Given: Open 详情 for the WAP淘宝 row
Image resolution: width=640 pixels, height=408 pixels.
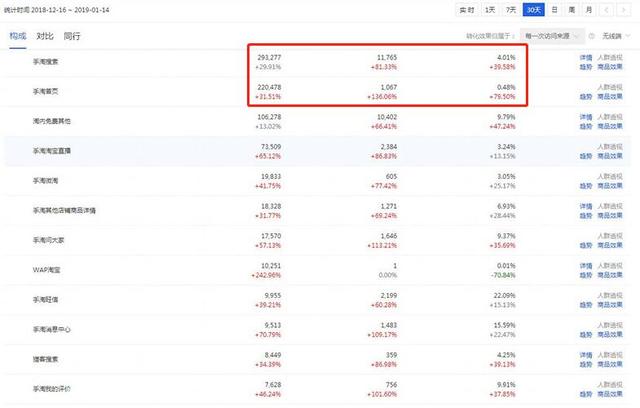Looking at the screenshot, I should (586, 266).
